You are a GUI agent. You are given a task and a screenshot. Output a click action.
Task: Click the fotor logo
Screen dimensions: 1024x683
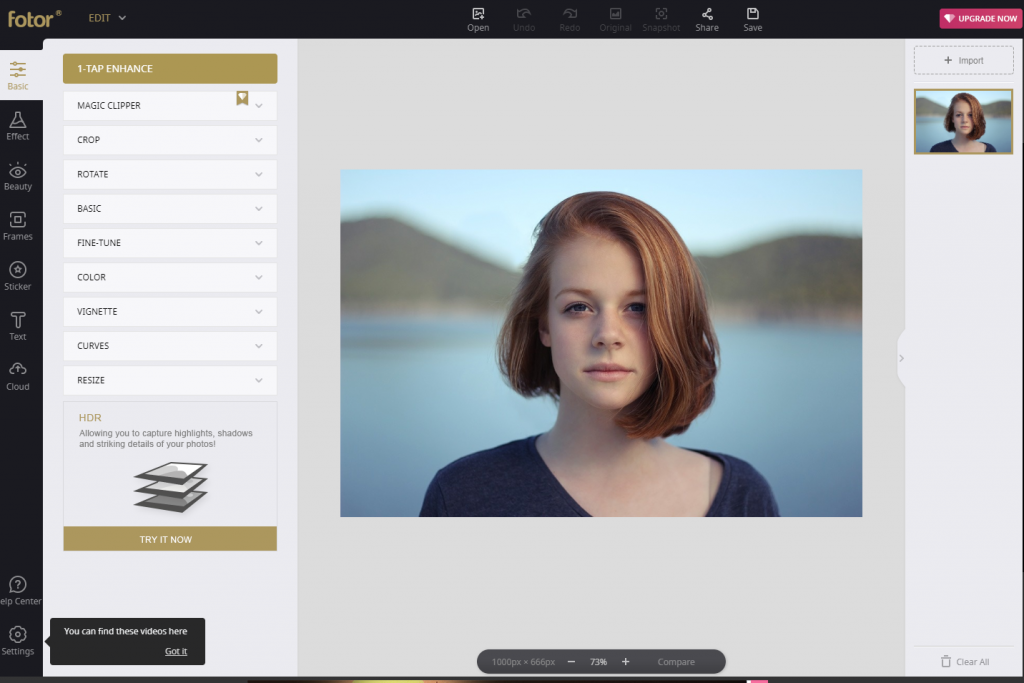point(34,18)
